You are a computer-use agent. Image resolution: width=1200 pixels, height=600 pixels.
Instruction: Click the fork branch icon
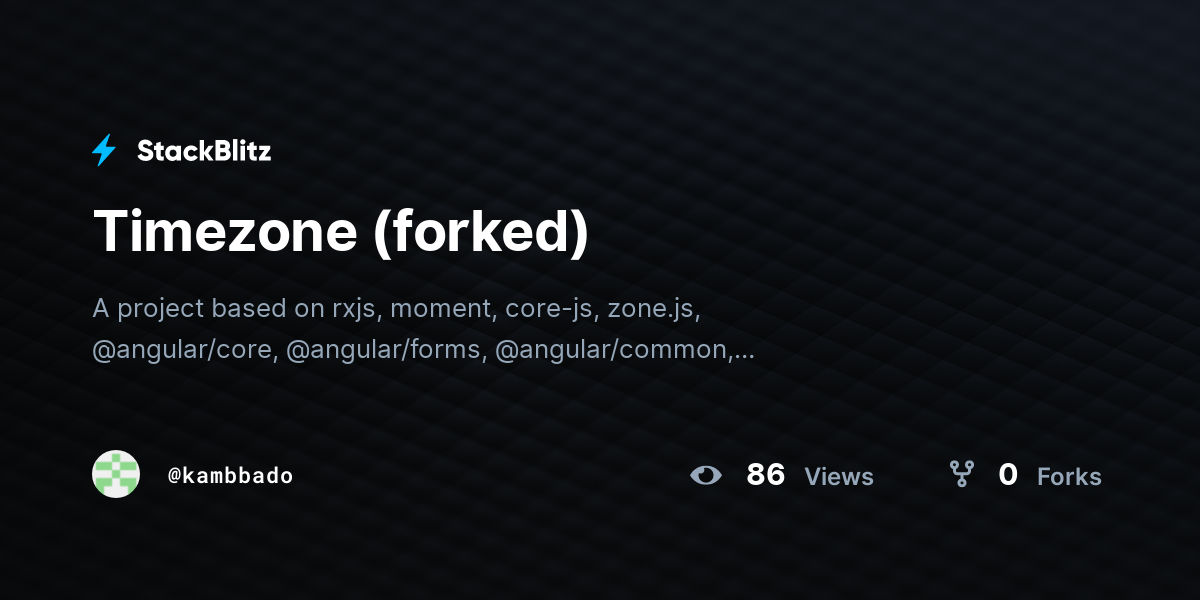click(961, 474)
